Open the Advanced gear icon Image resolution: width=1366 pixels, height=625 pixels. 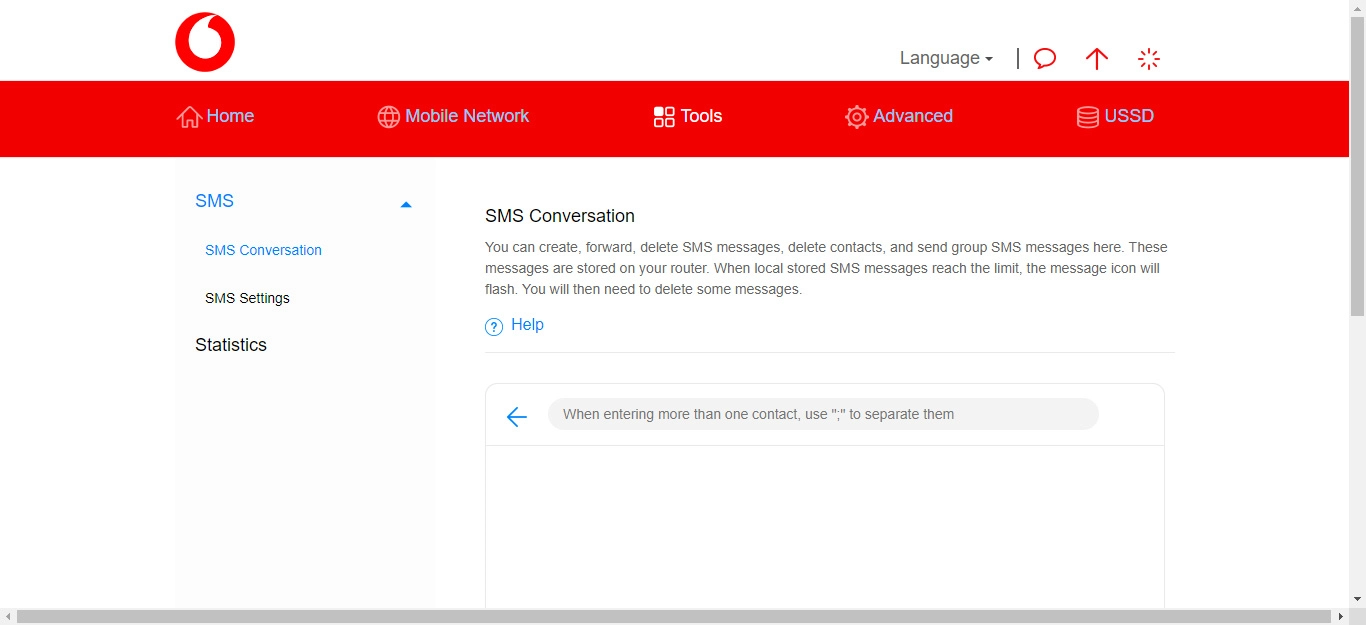[x=856, y=117]
